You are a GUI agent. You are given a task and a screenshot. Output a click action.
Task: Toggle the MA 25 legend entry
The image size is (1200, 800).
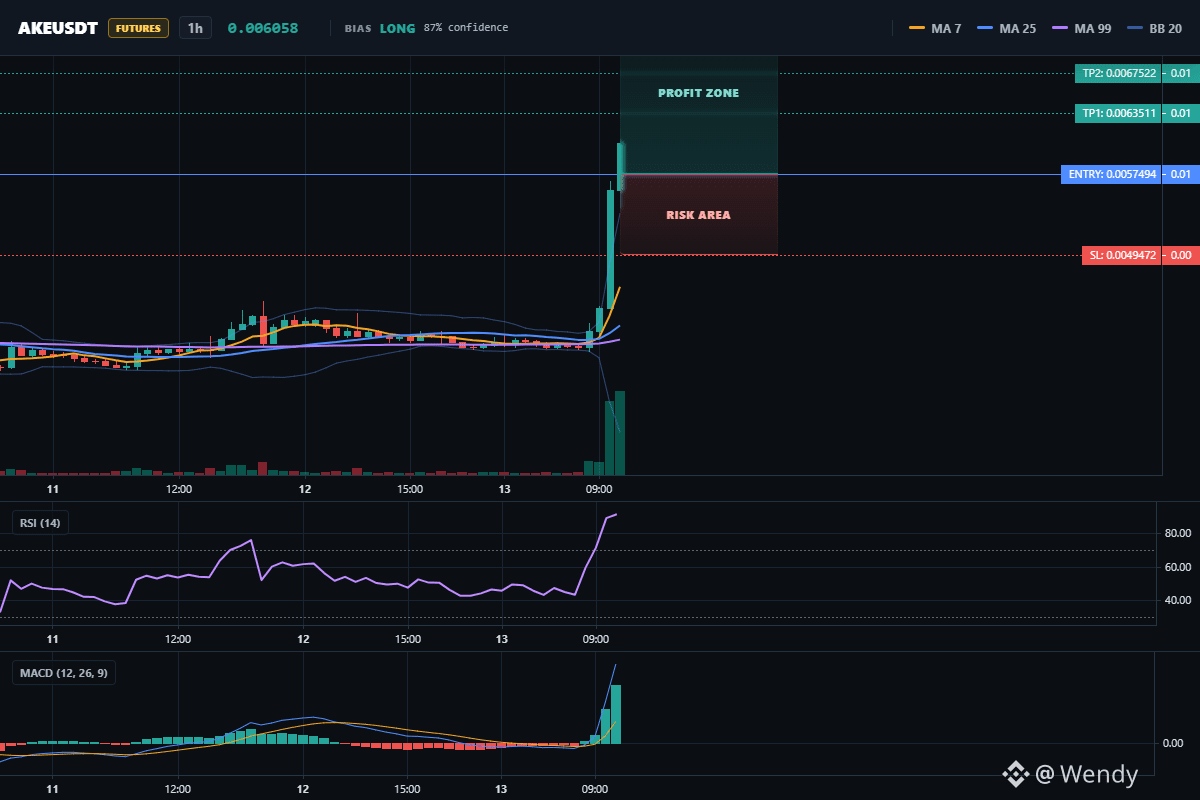tap(1005, 28)
